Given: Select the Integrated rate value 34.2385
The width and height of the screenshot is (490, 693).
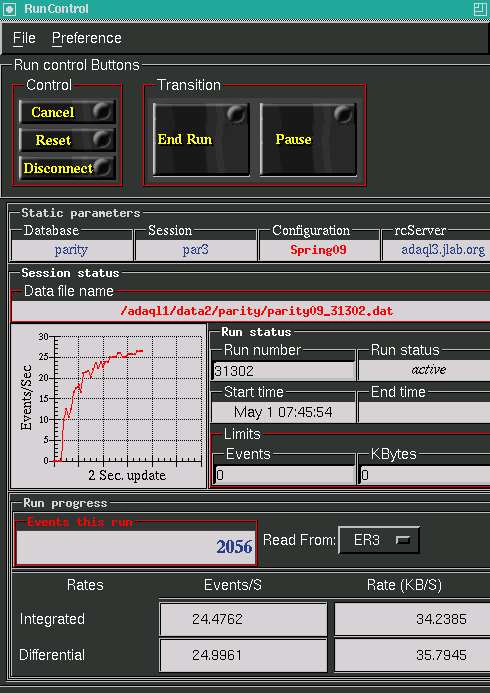Looking at the screenshot, I should [x=412, y=619].
